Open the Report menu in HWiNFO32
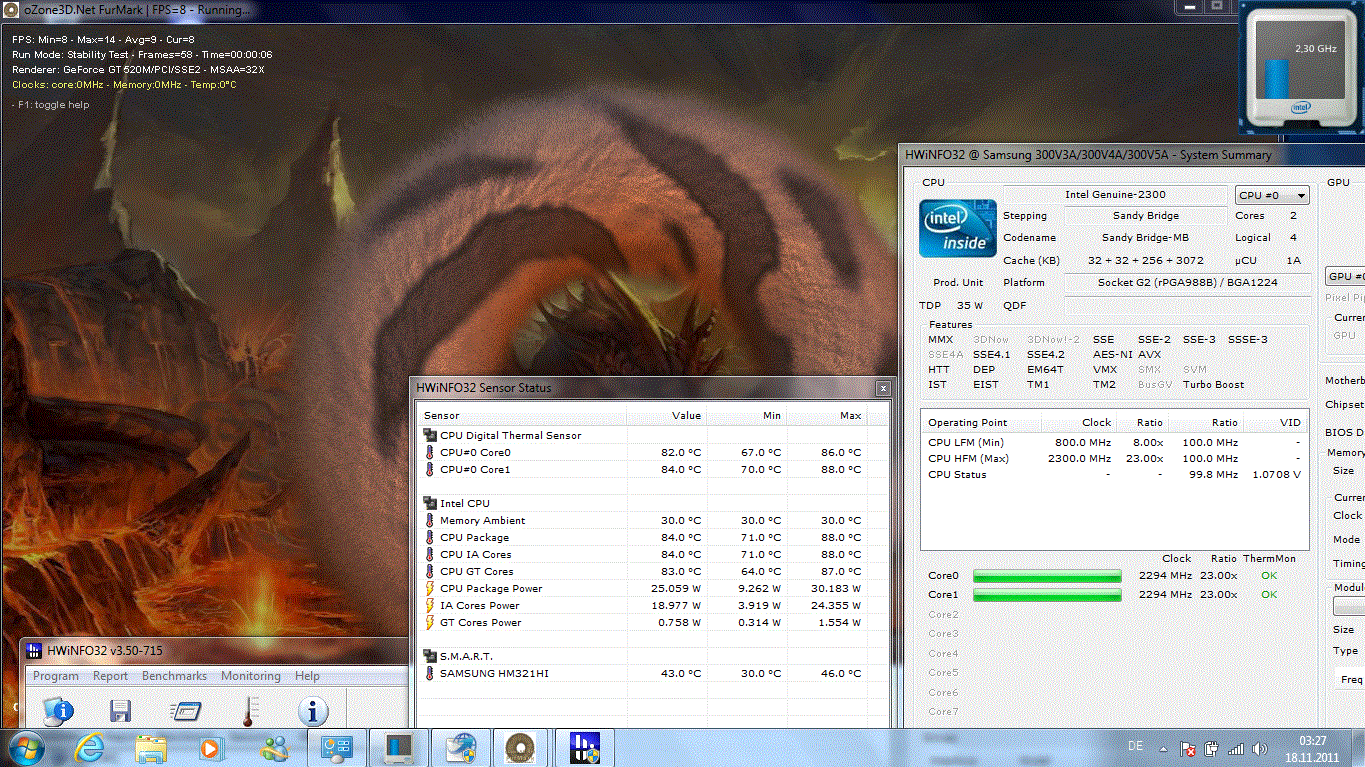The height and width of the screenshot is (767, 1365). coord(110,676)
